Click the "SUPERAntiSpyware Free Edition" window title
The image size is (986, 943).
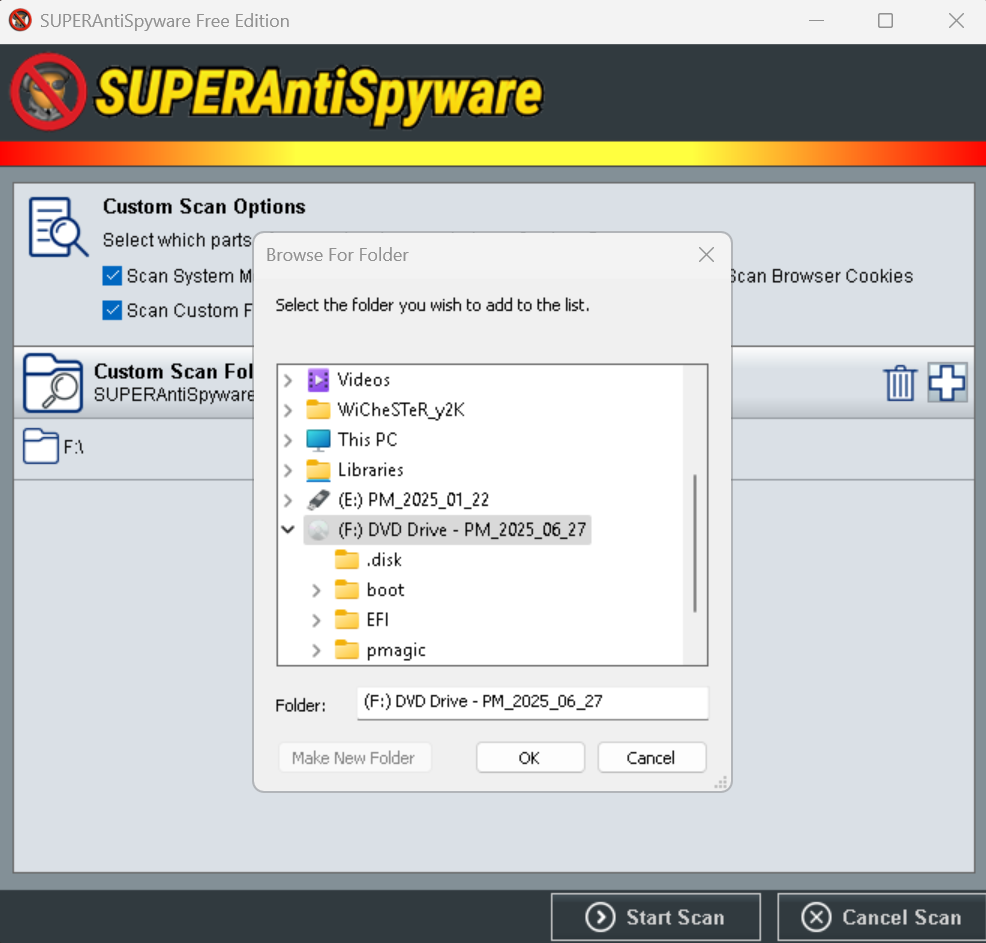(x=165, y=21)
